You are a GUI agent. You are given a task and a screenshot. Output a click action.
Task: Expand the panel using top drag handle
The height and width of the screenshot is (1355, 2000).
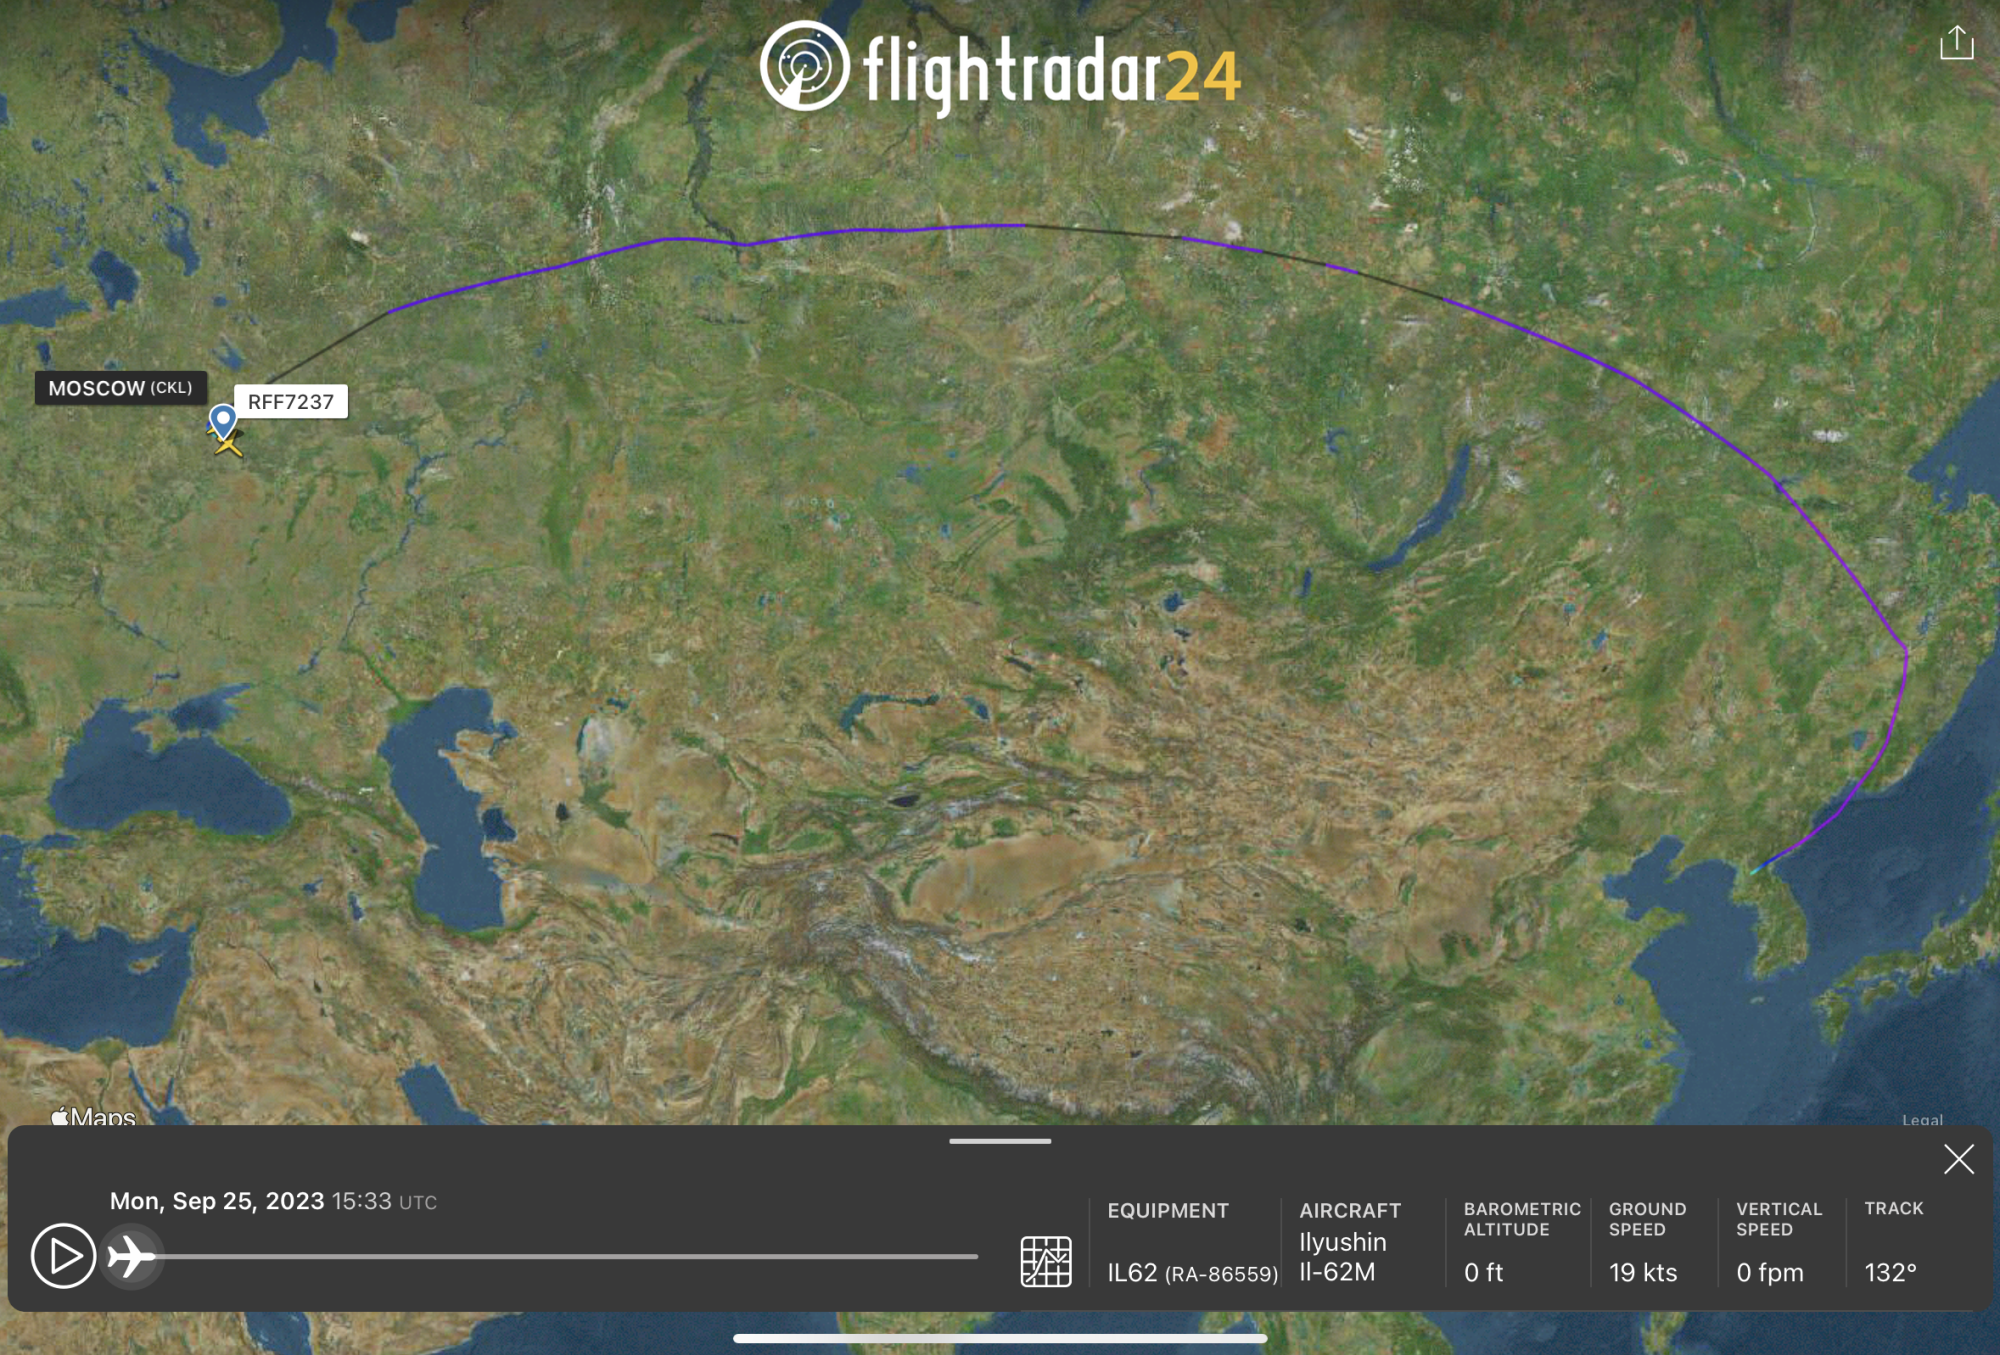(1000, 1141)
